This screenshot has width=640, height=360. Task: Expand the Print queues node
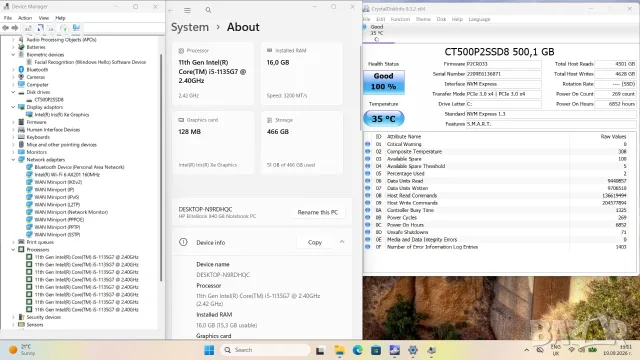click(13, 242)
